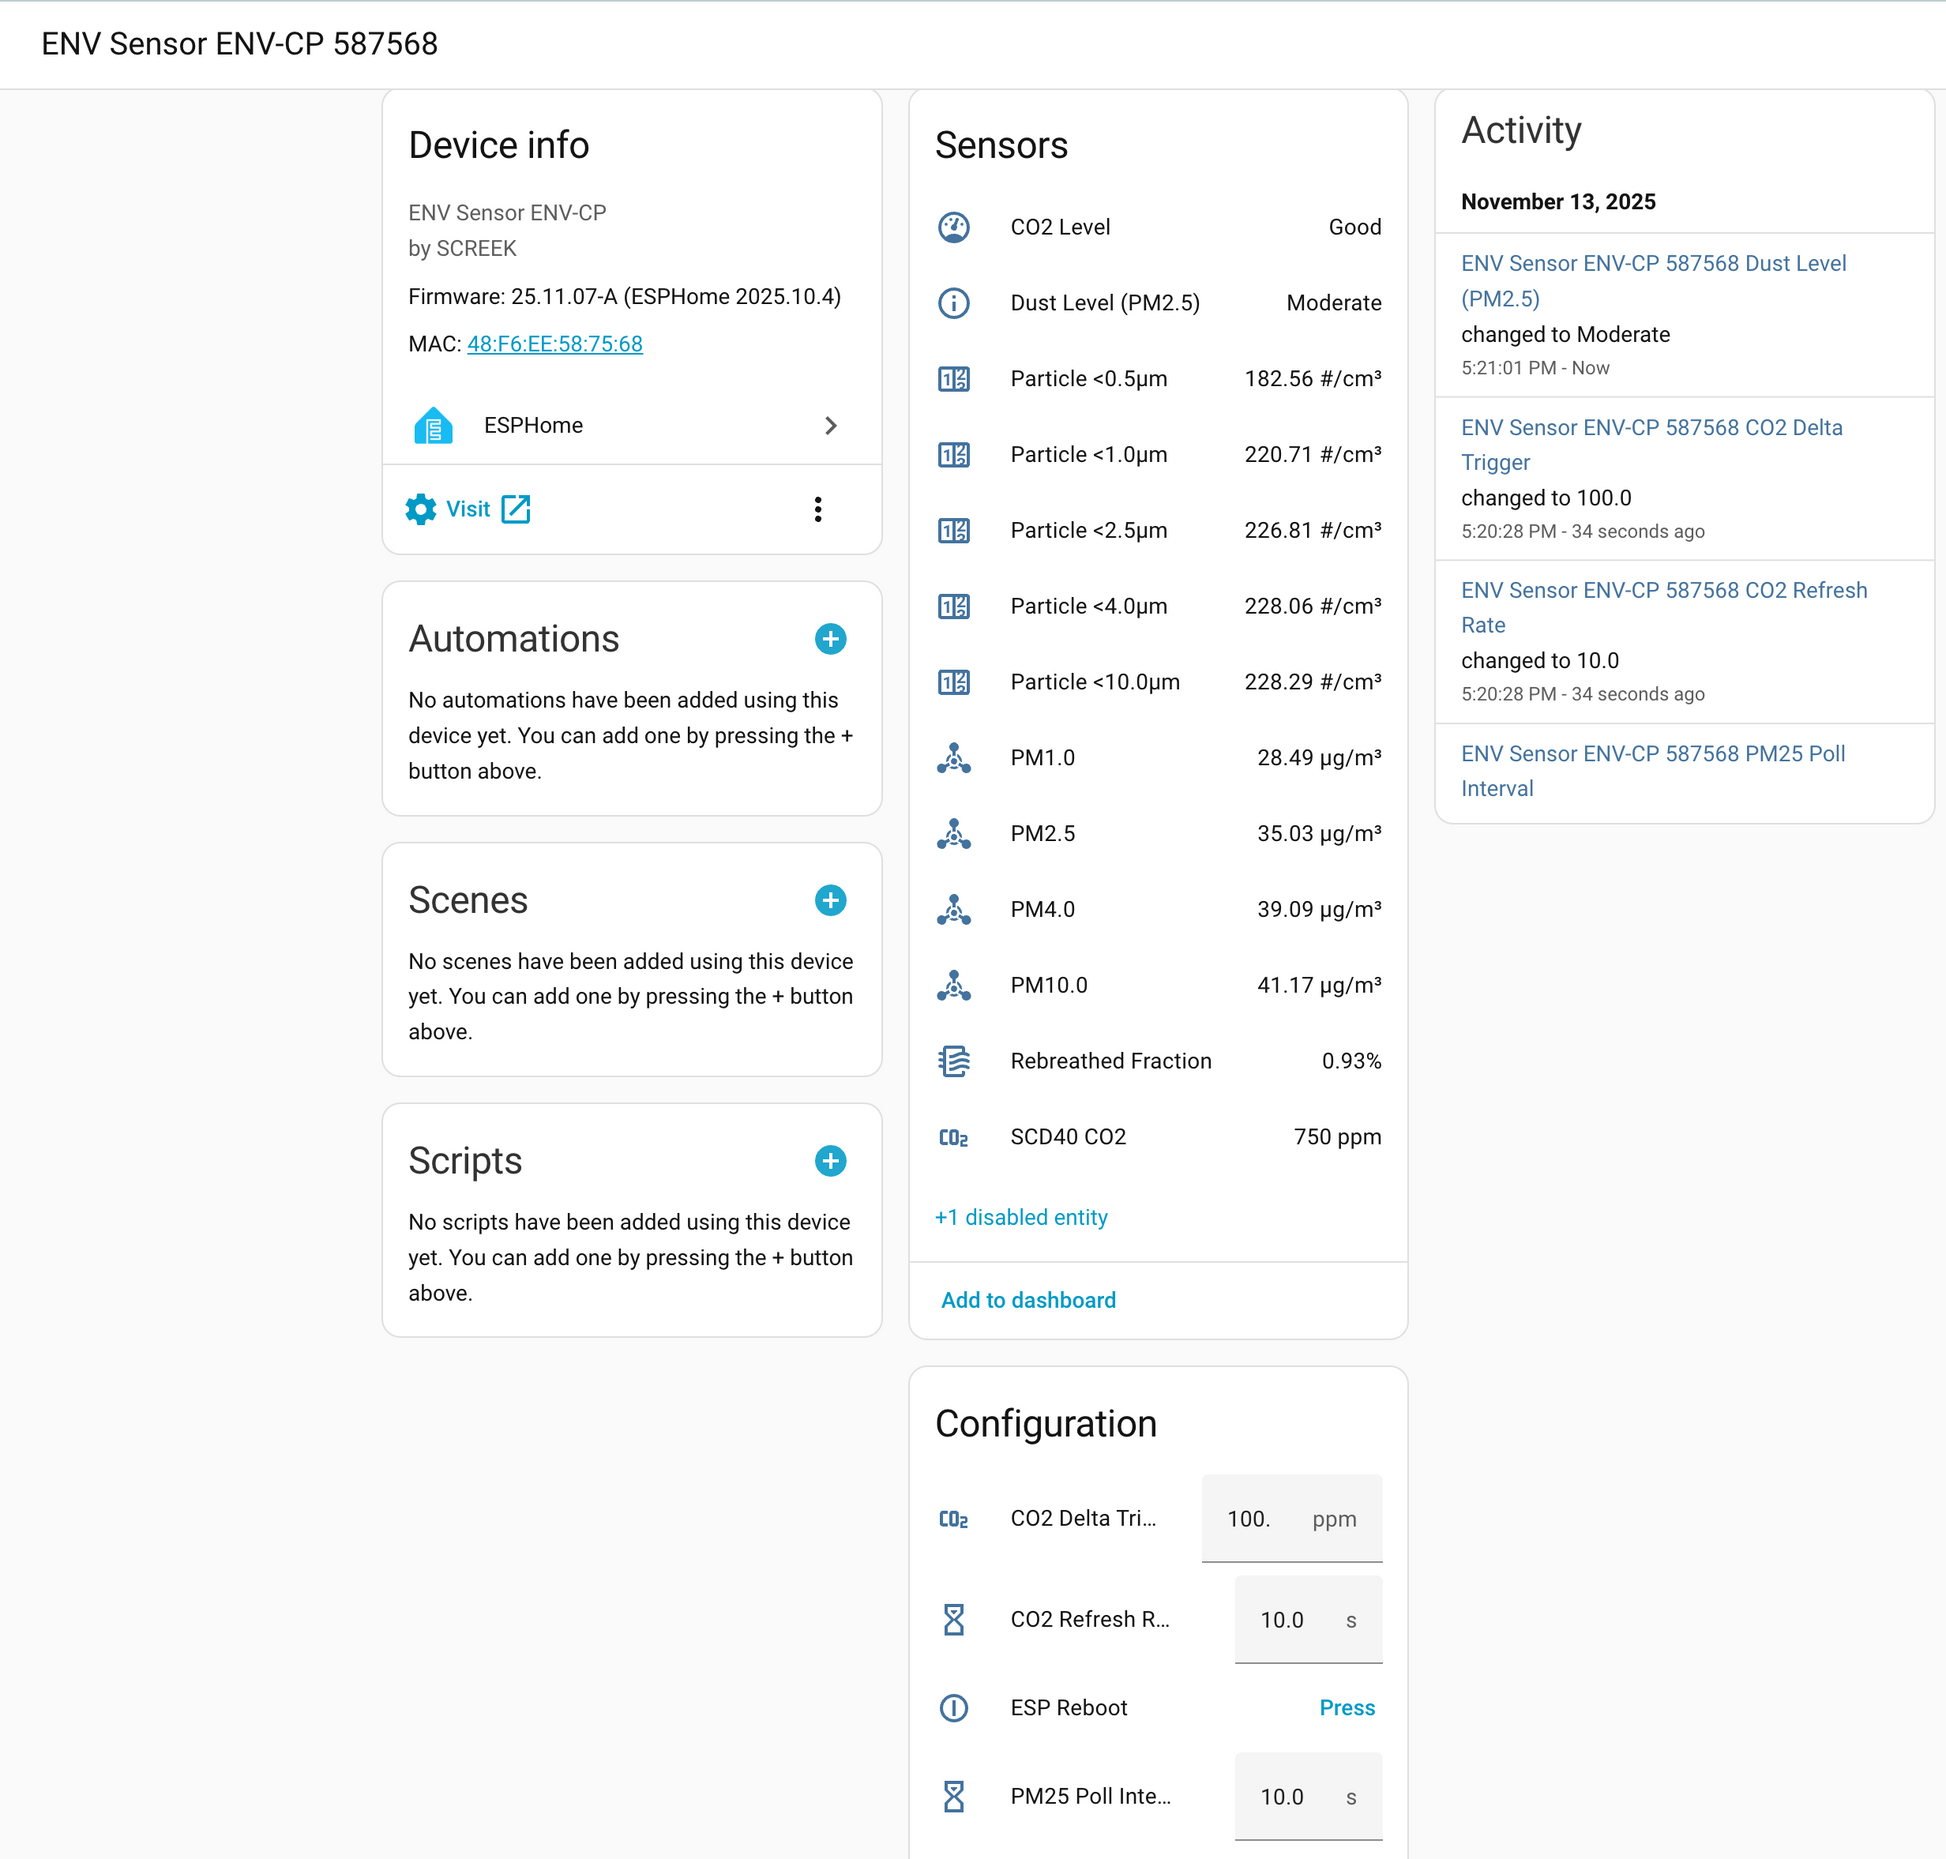Open the device three-dot overflow menu
Viewport: 1946px width, 1859px height.
coord(818,509)
